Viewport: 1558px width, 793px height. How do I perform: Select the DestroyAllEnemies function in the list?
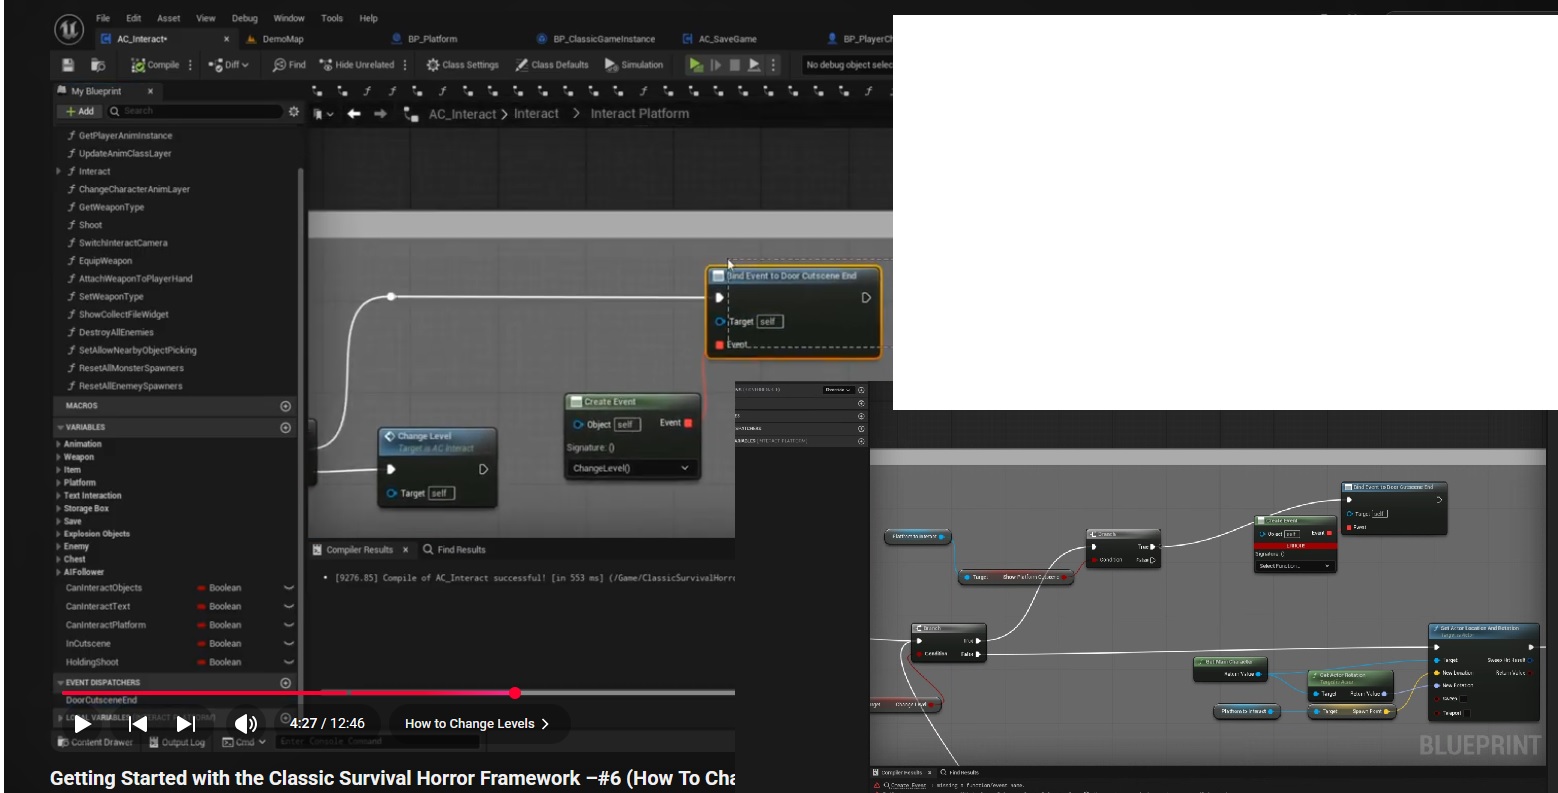(116, 332)
